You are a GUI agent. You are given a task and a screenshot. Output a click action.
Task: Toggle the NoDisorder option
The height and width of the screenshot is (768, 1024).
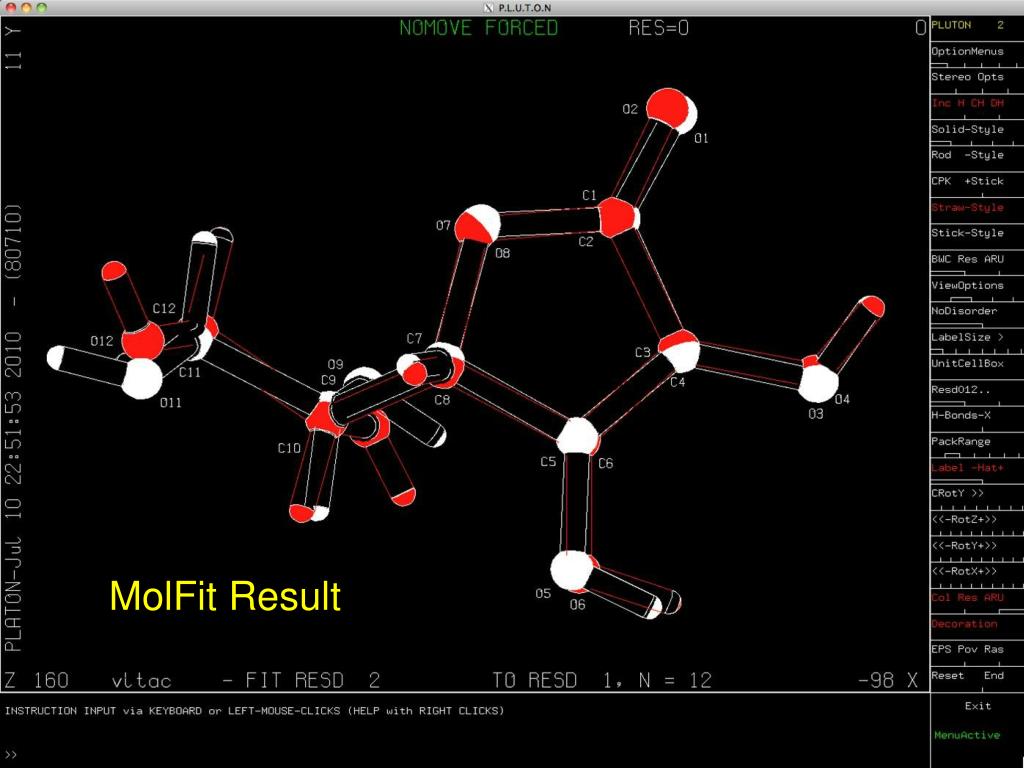coord(964,311)
